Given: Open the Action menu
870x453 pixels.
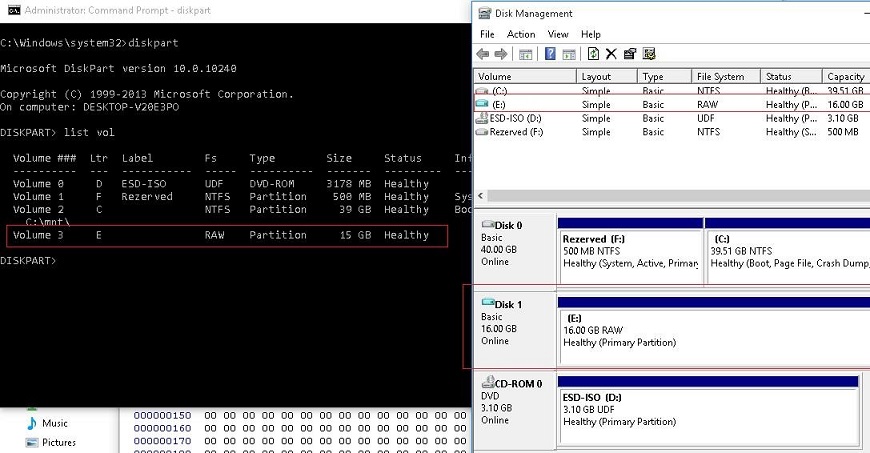Looking at the screenshot, I should [521, 34].
